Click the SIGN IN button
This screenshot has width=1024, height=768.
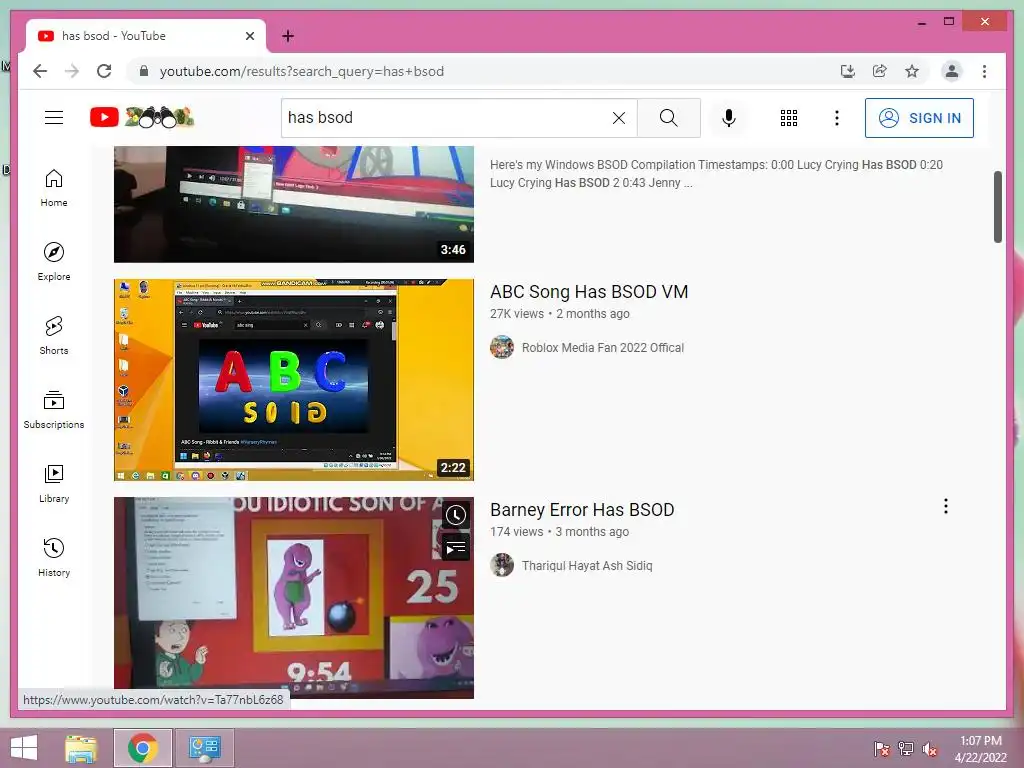(x=919, y=118)
